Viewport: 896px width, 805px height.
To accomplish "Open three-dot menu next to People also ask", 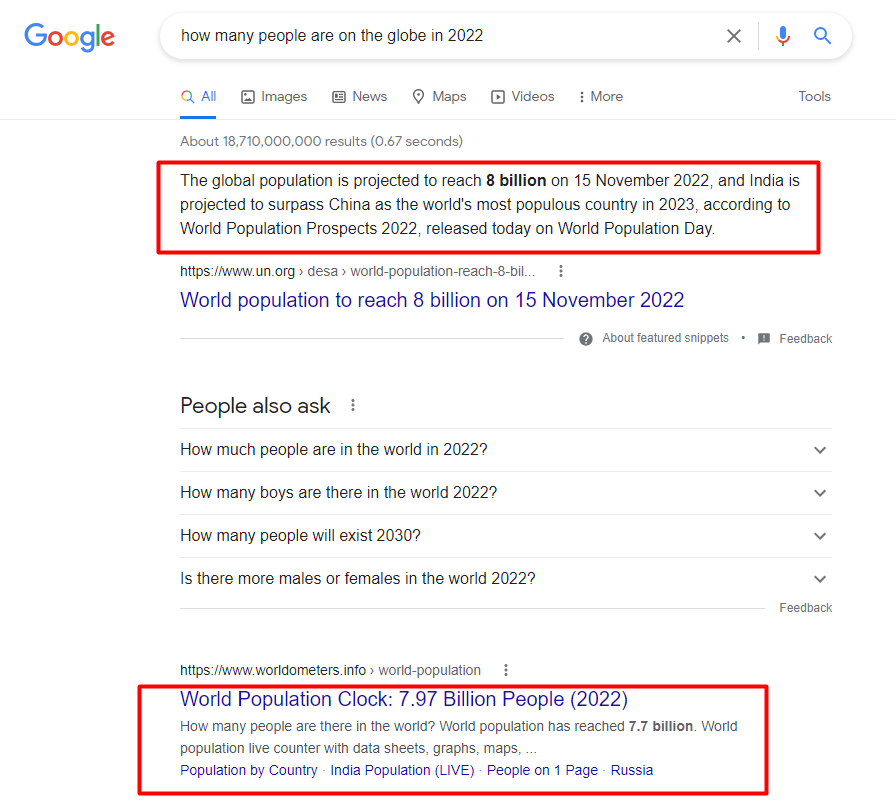I will click(x=353, y=405).
